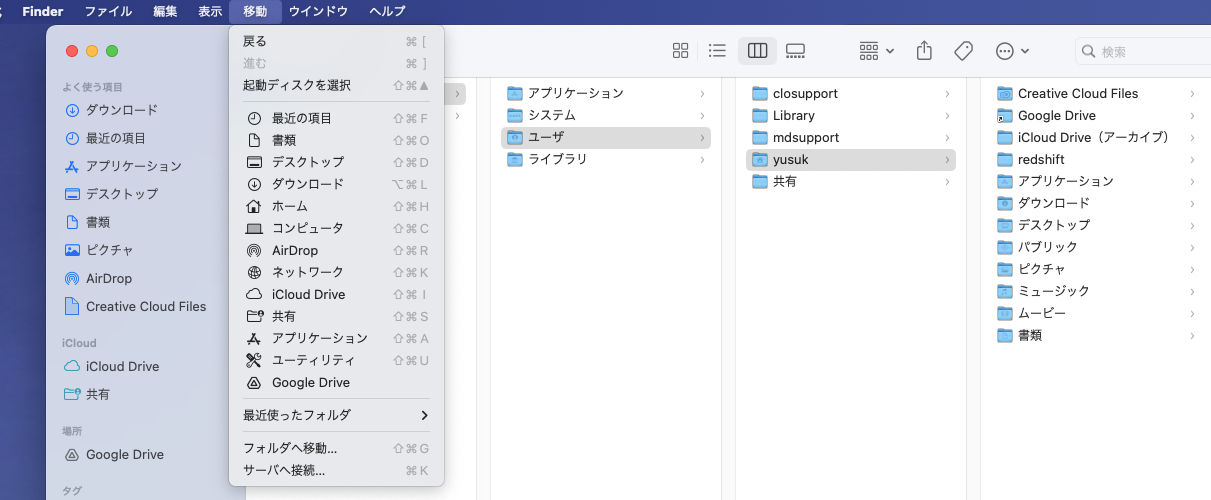Open デスクトップ in the sidebar
This screenshot has height=500, width=1211.
point(122,194)
